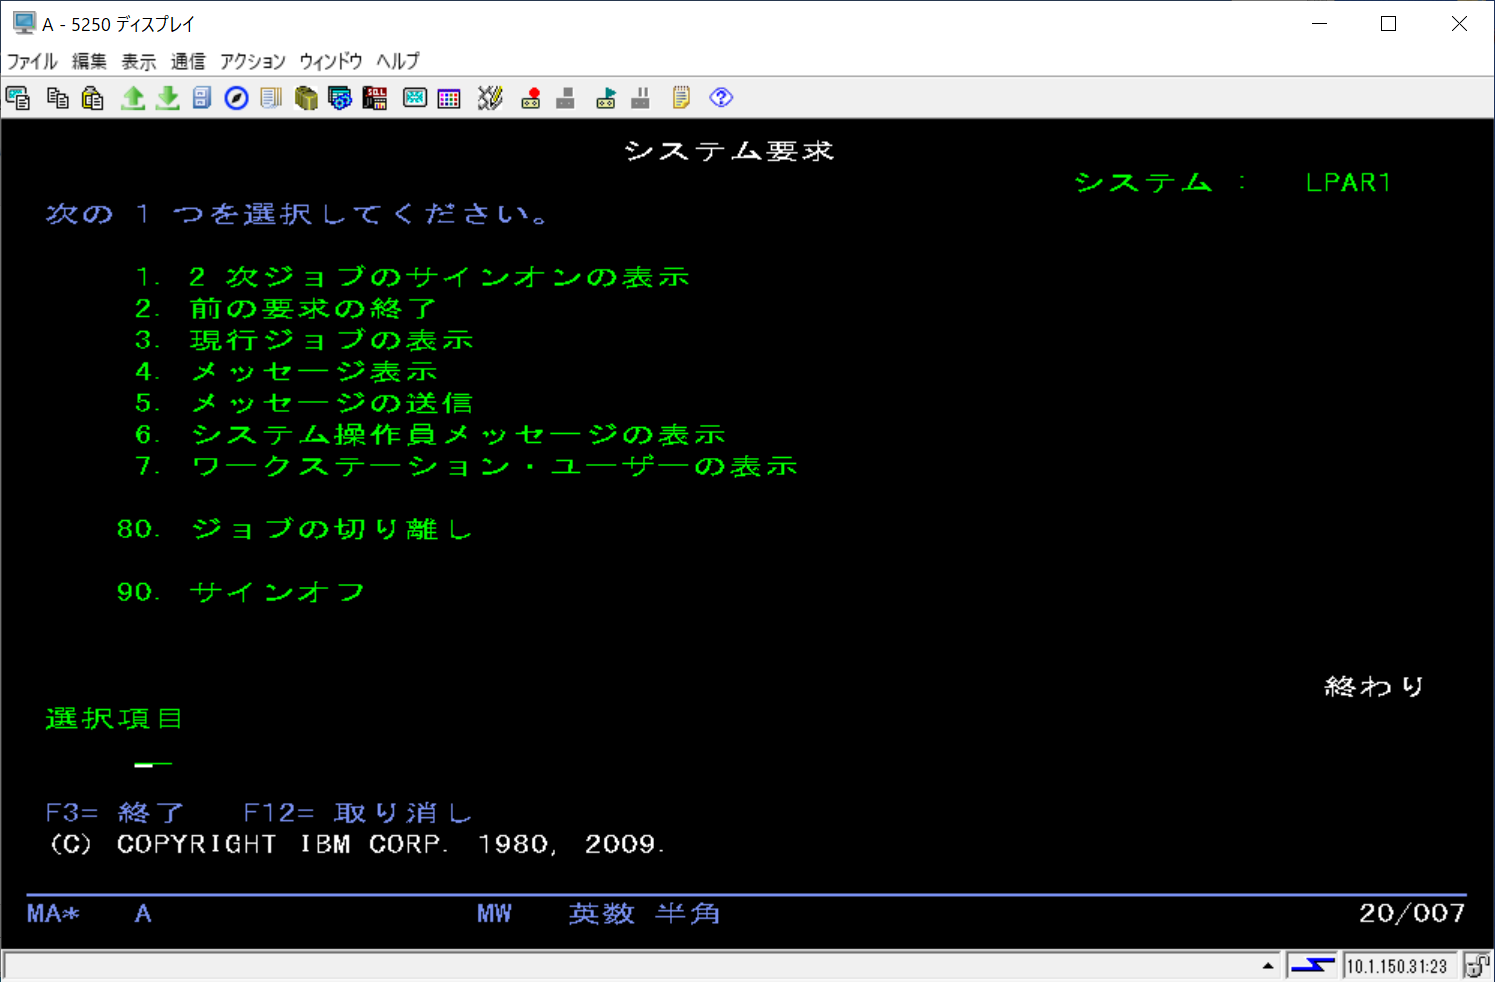Image resolution: width=1495 pixels, height=982 pixels.
Task: Open the ウィンドウ menu
Action: pos(331,61)
